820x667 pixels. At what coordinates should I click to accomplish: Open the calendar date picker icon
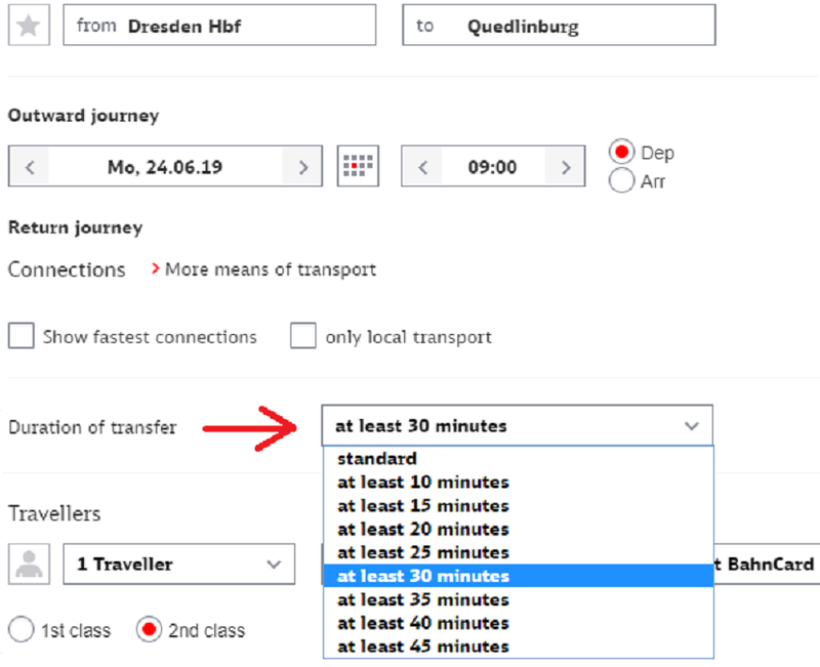pos(358,167)
